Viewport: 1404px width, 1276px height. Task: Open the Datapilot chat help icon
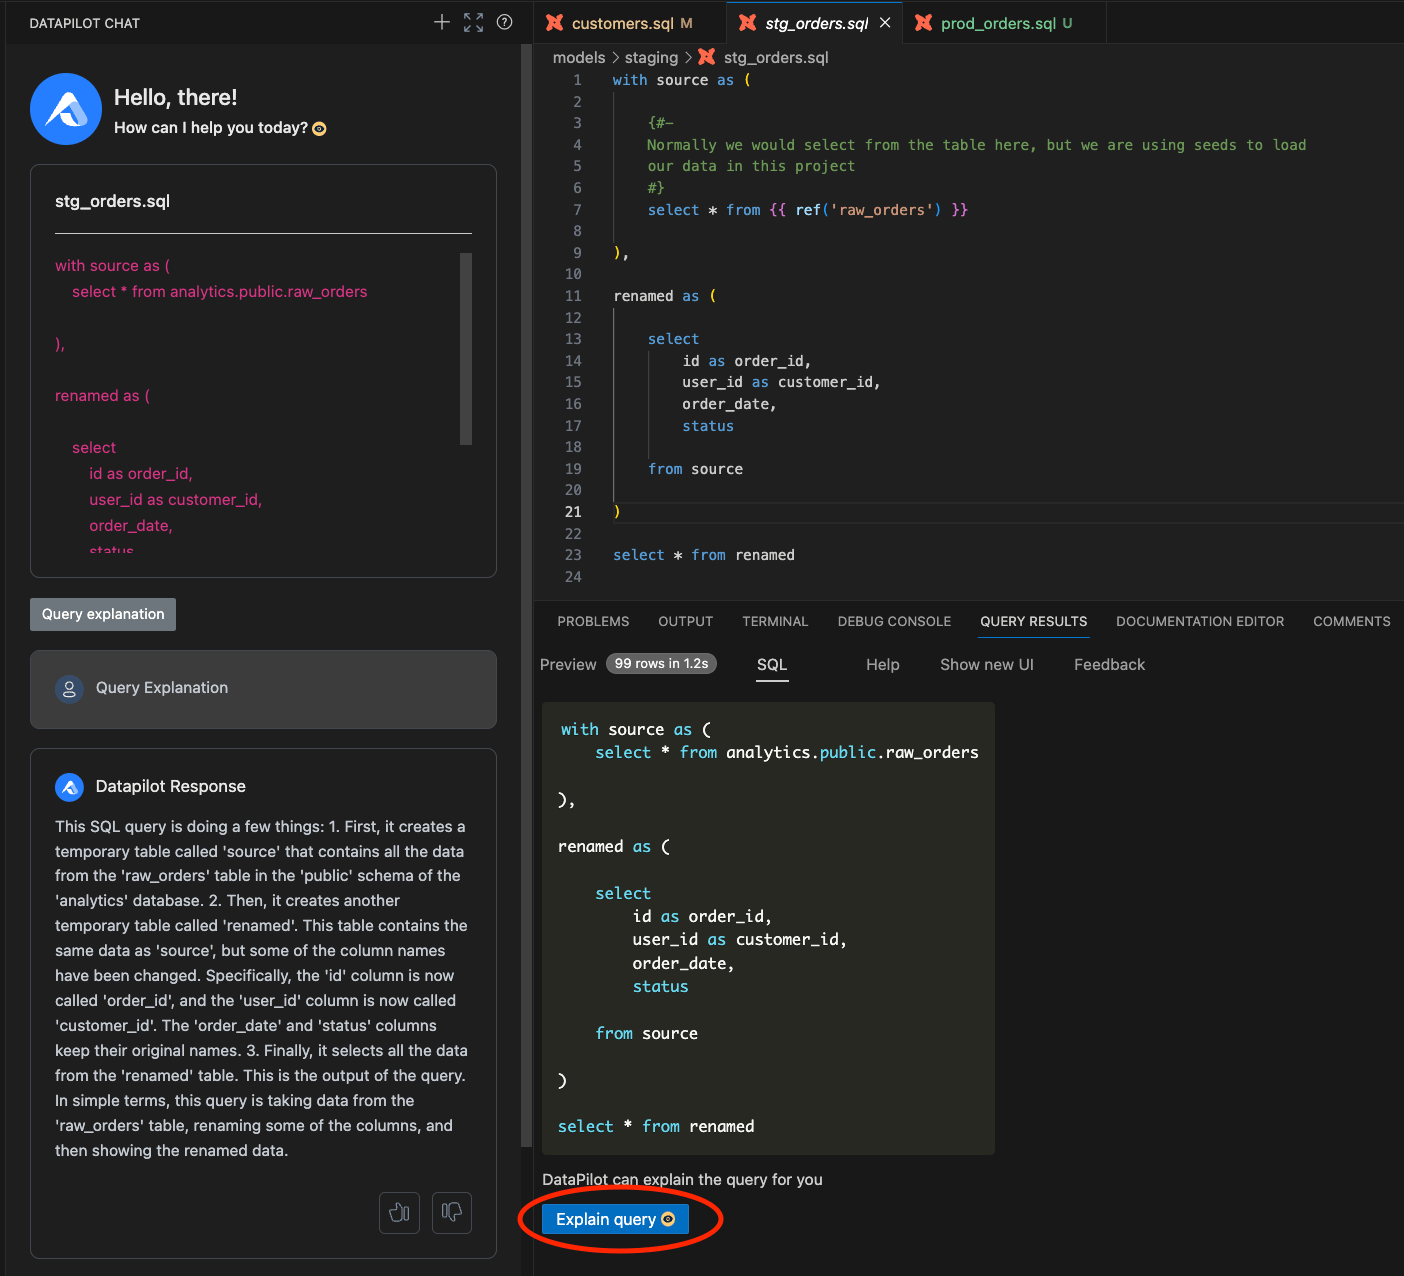pyautogui.click(x=505, y=22)
